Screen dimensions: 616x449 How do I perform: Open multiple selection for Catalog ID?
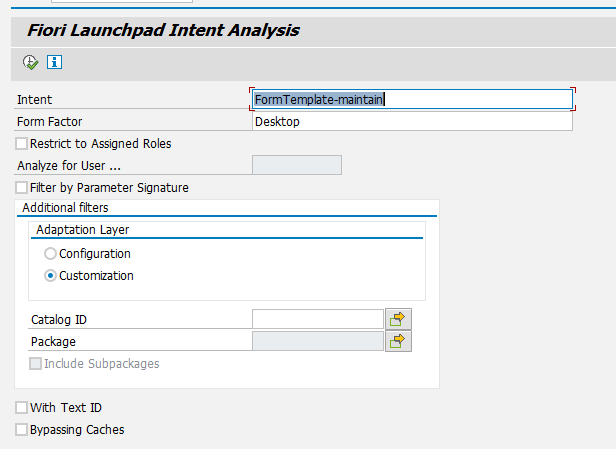398,319
